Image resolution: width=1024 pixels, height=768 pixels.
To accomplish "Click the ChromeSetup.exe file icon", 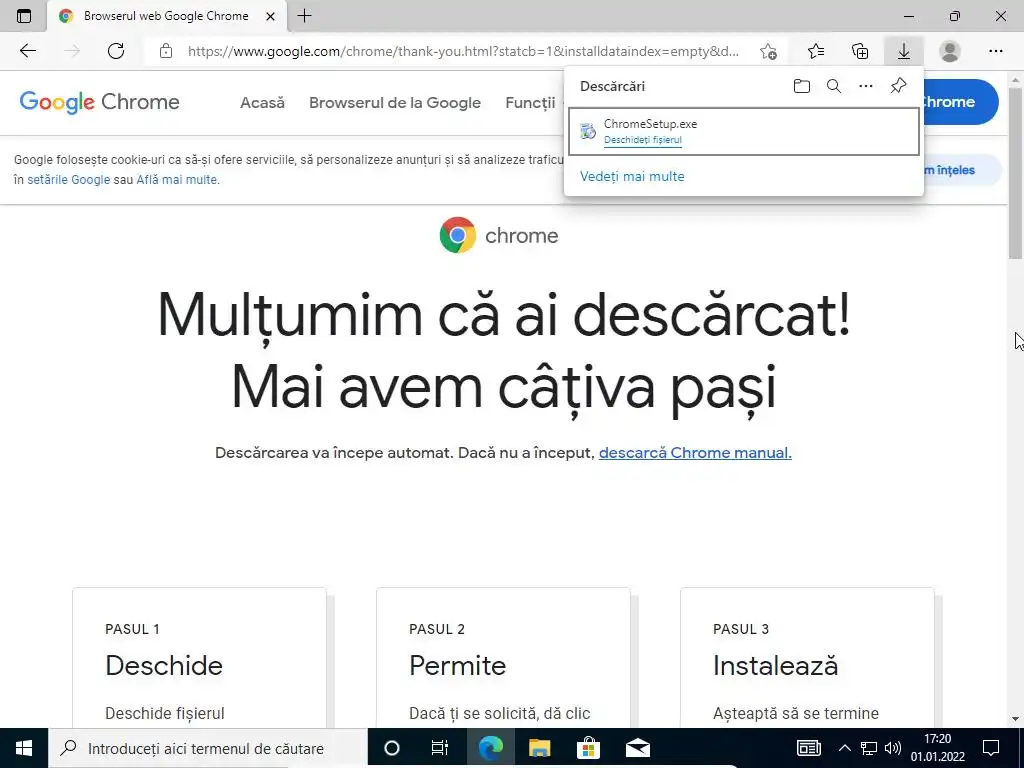I will coord(588,131).
